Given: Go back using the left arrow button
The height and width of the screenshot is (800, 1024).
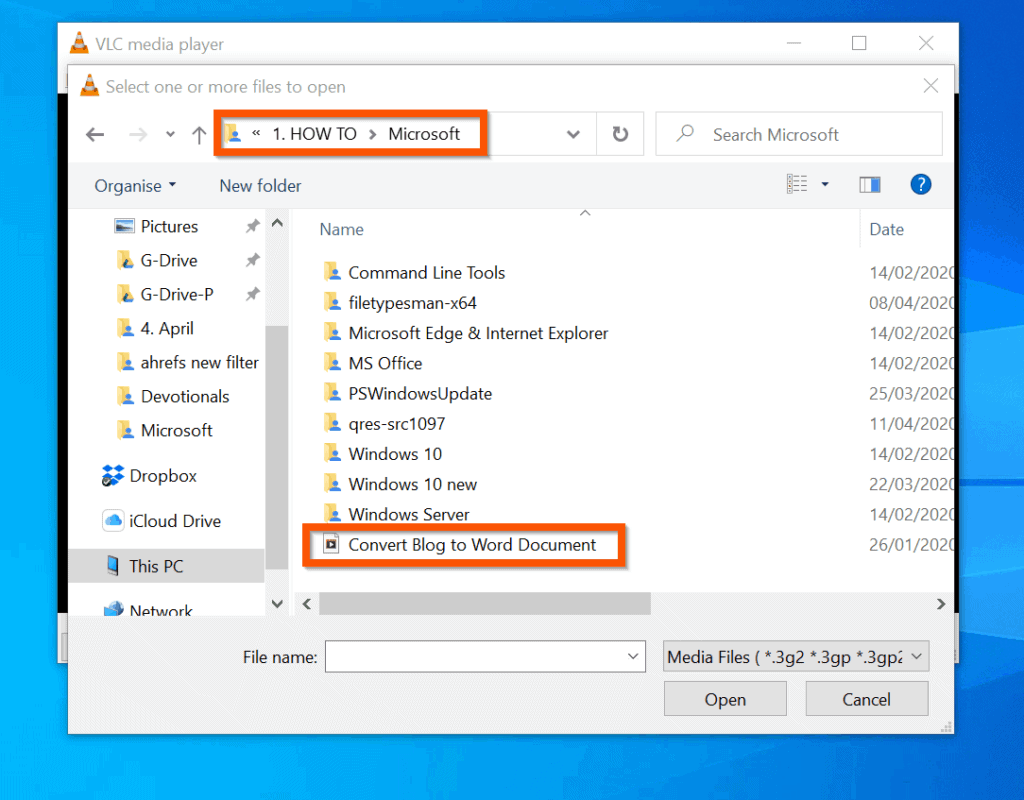Looking at the screenshot, I should (x=95, y=135).
